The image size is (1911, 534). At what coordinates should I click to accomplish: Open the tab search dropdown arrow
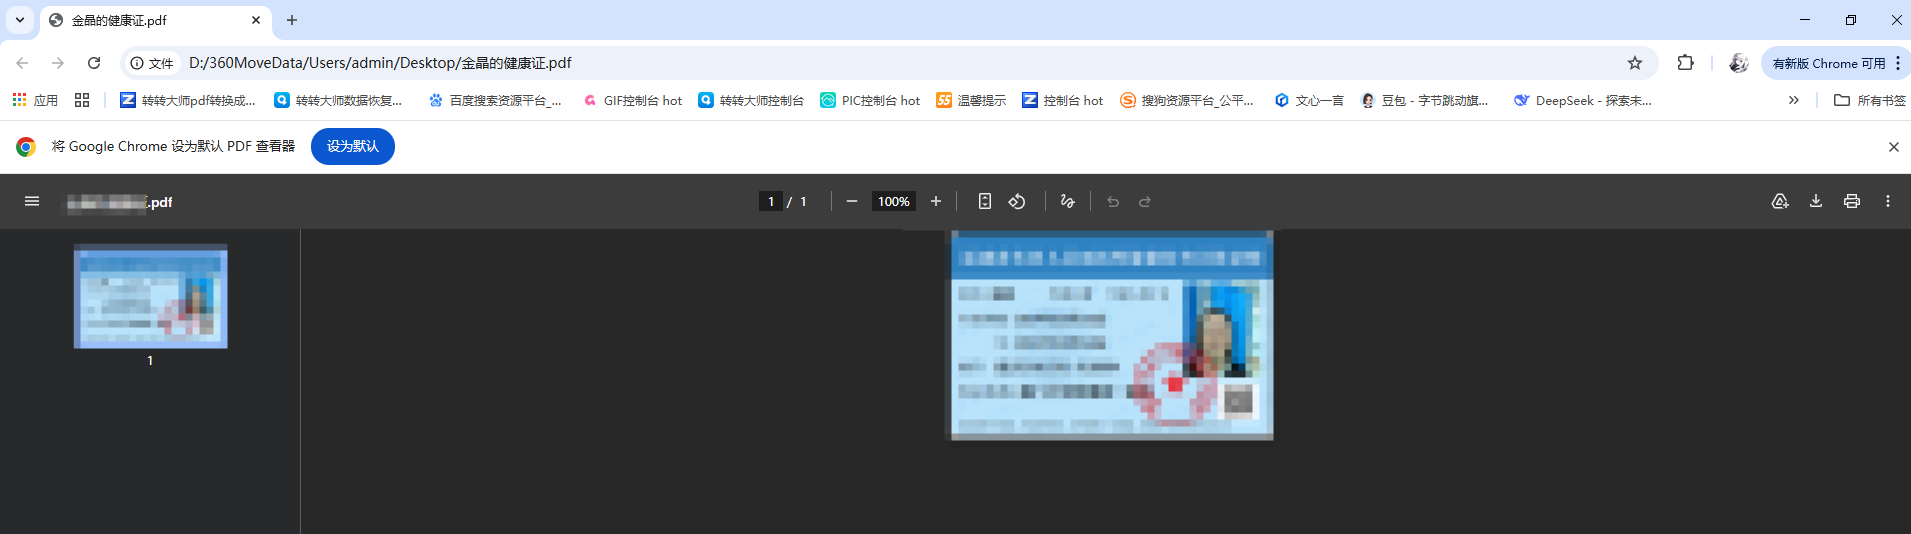pyautogui.click(x=20, y=20)
